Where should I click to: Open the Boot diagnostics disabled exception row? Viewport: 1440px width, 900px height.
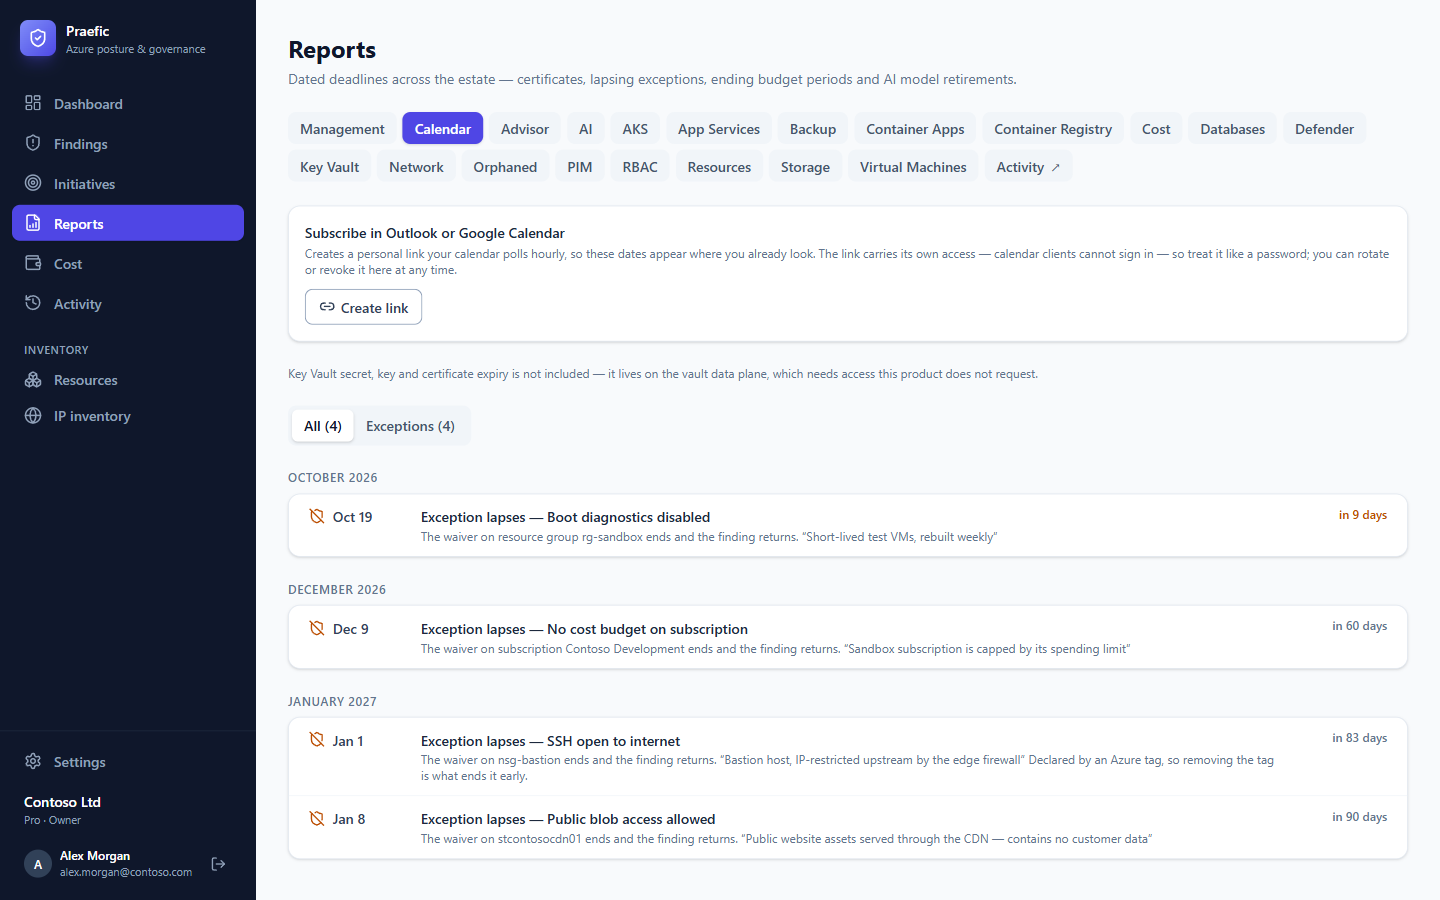848,526
